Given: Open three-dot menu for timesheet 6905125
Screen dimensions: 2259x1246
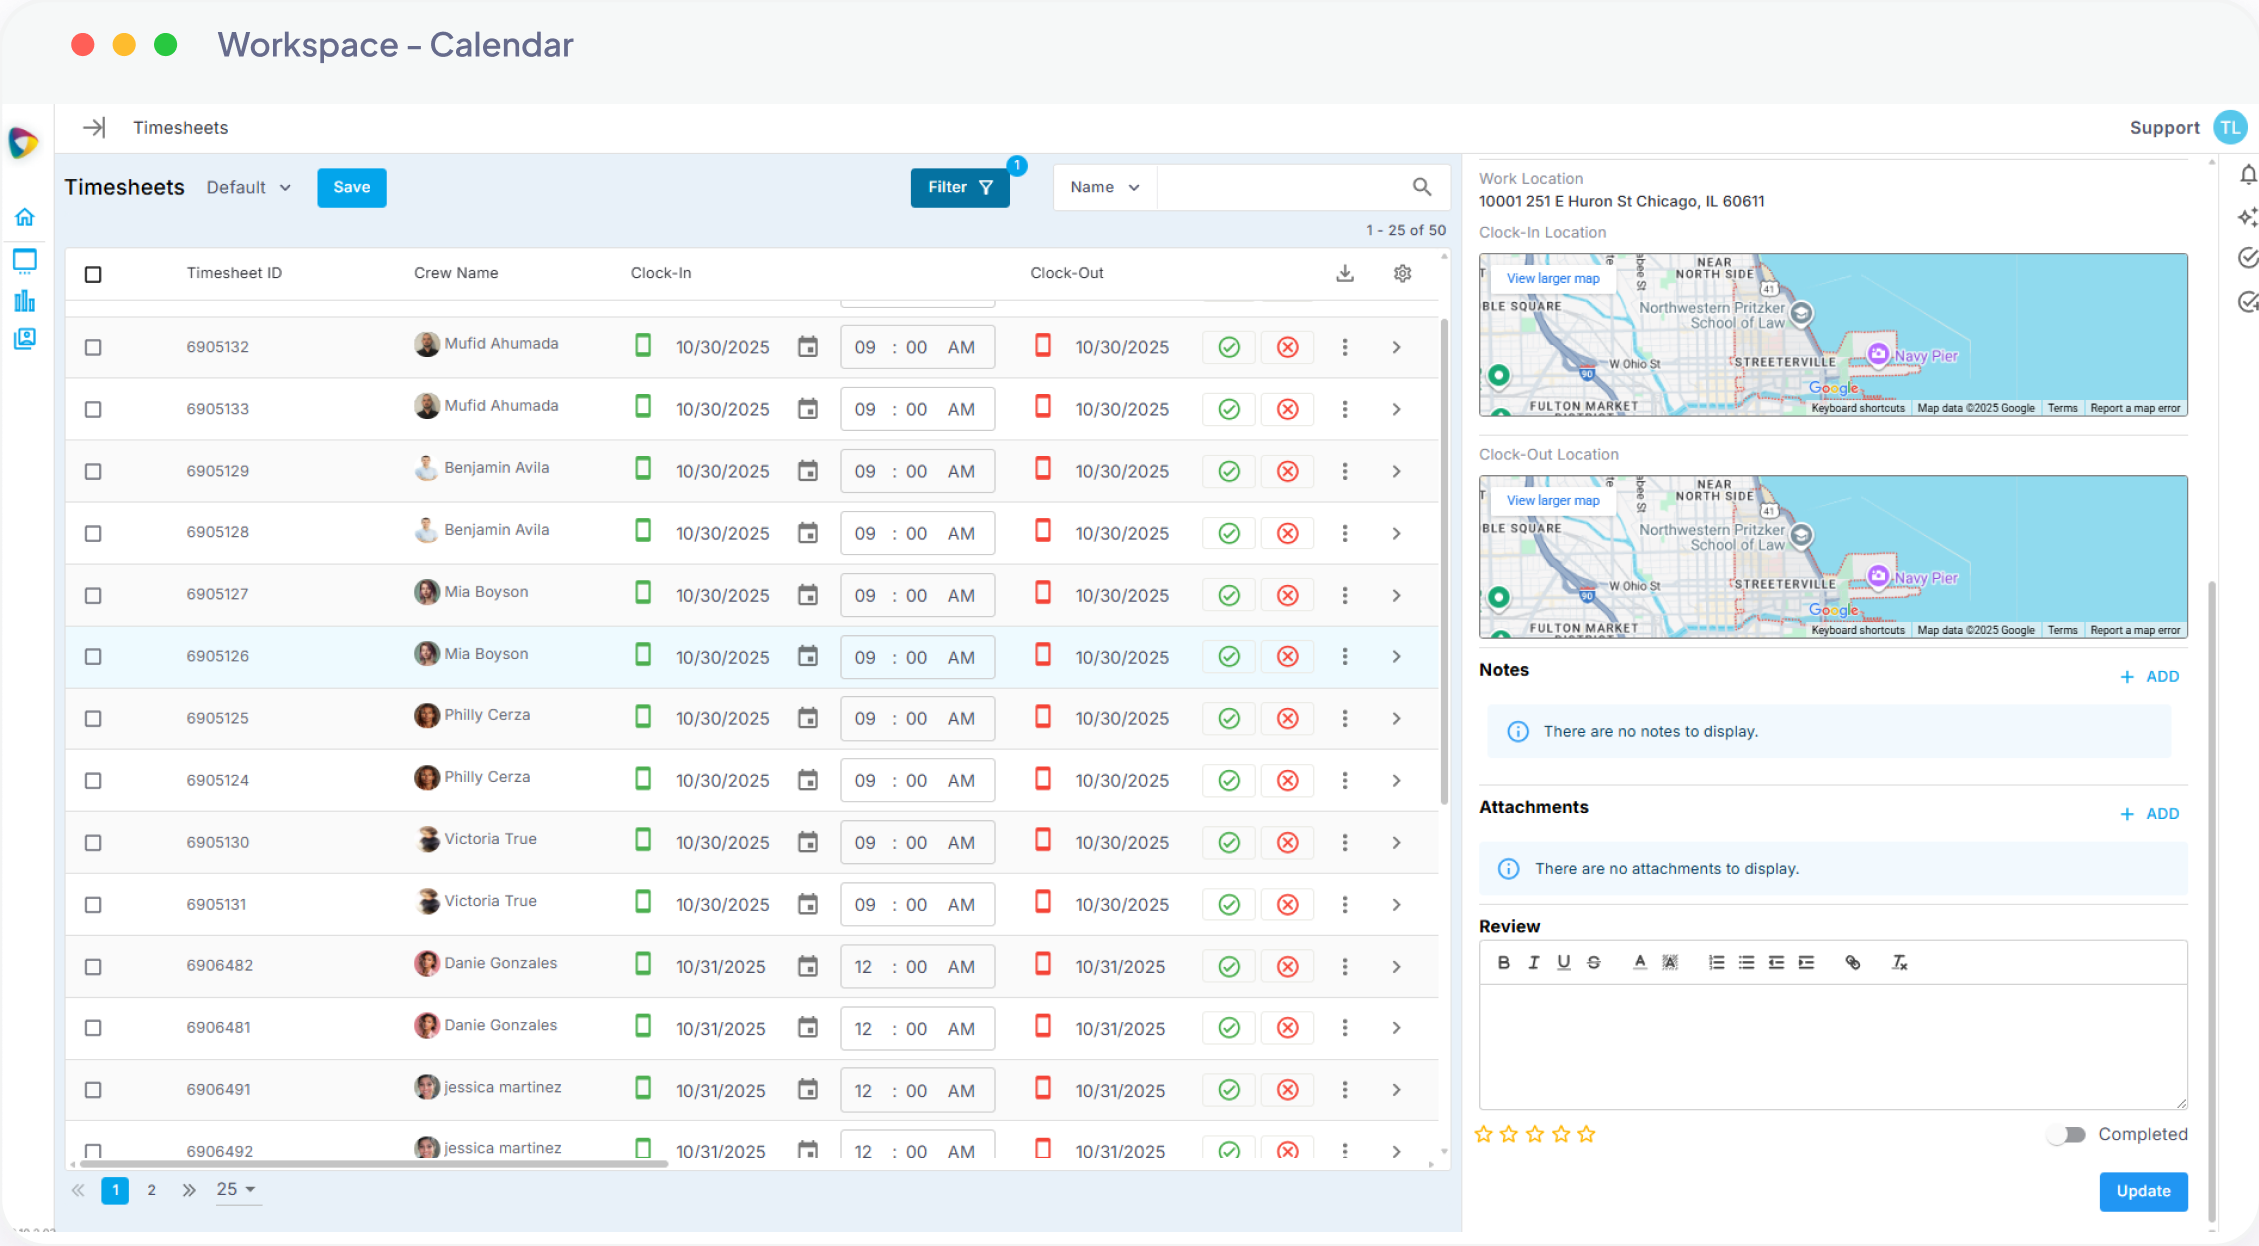Looking at the screenshot, I should (1345, 718).
